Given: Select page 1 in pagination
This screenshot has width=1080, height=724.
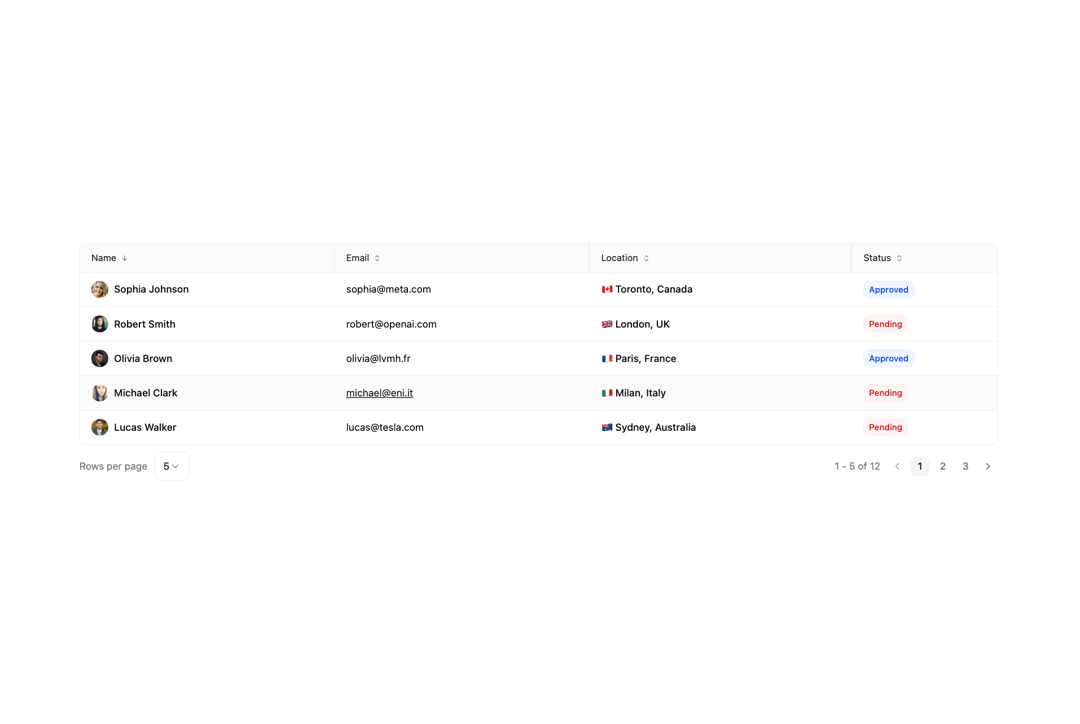Looking at the screenshot, I should click(920, 466).
